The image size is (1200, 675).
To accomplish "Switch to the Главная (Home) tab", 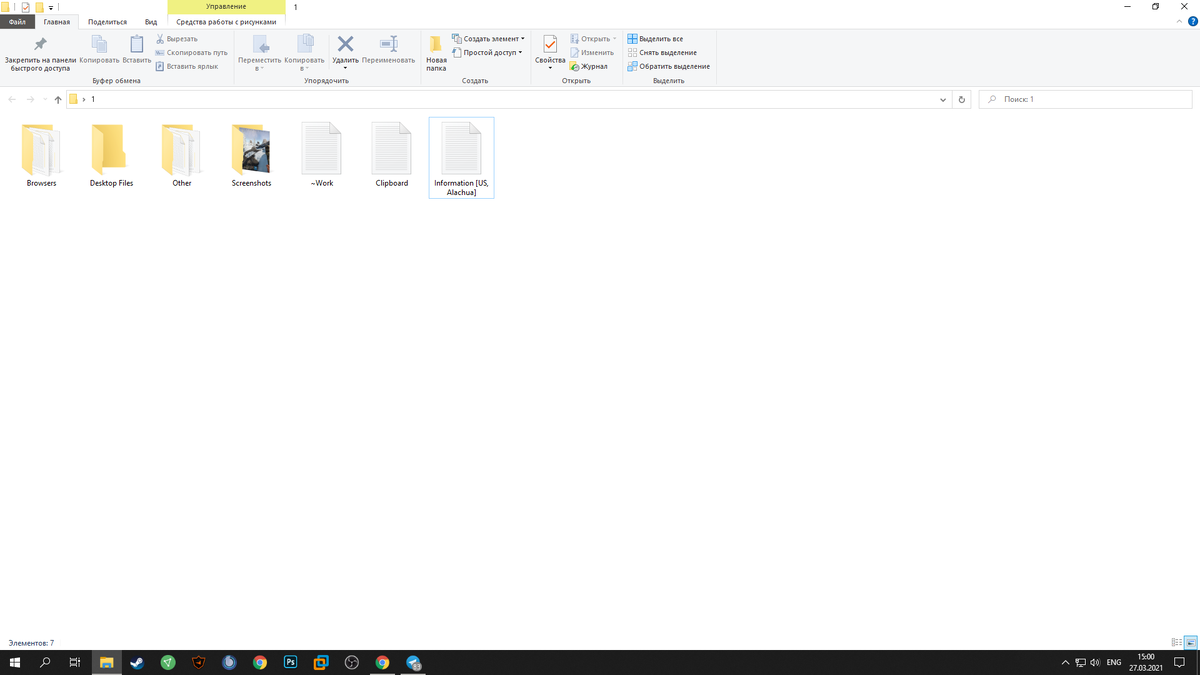I will (x=57, y=21).
